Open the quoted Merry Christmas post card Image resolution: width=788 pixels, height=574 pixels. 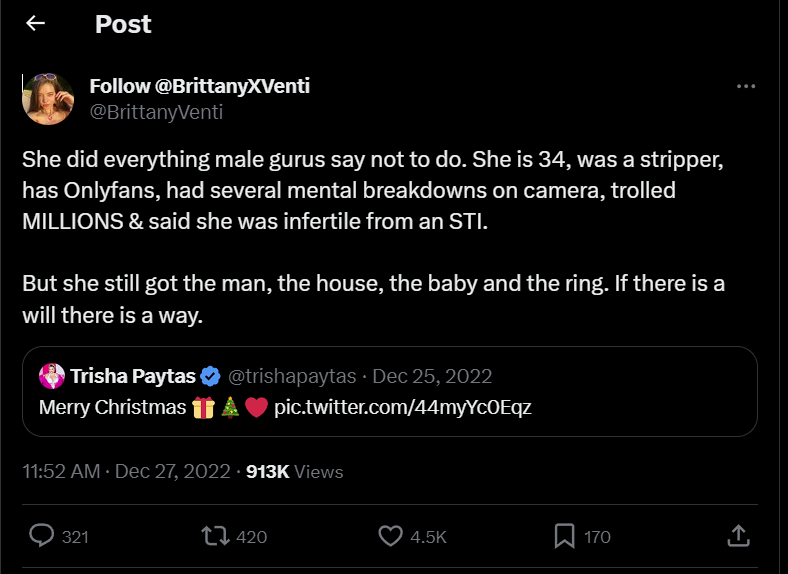(389, 392)
